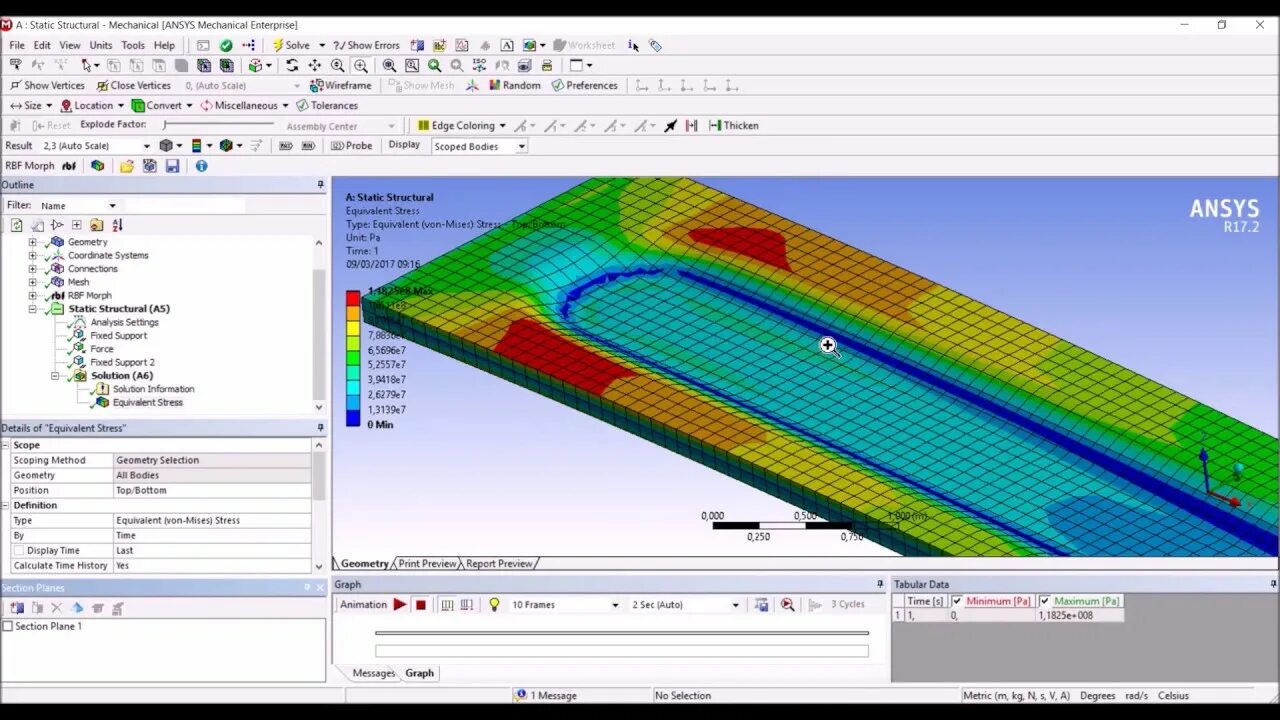Switch to the Print Preview tab
The image size is (1280, 720).
[427, 564]
